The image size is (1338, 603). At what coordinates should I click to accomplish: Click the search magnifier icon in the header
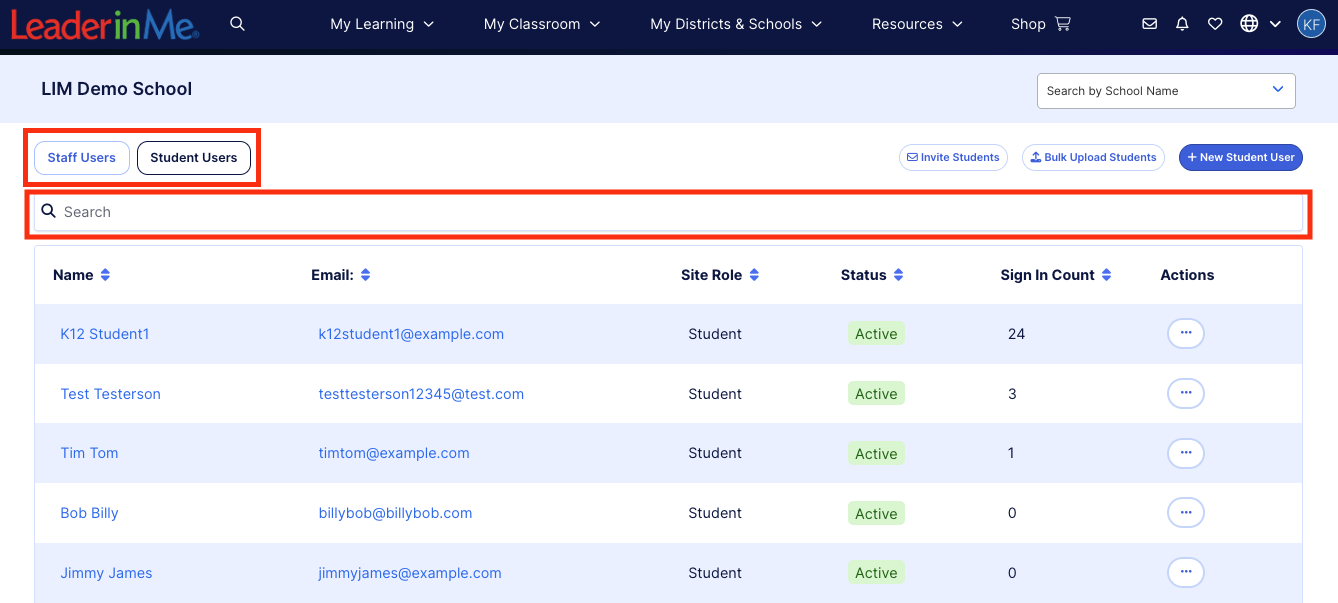237,24
